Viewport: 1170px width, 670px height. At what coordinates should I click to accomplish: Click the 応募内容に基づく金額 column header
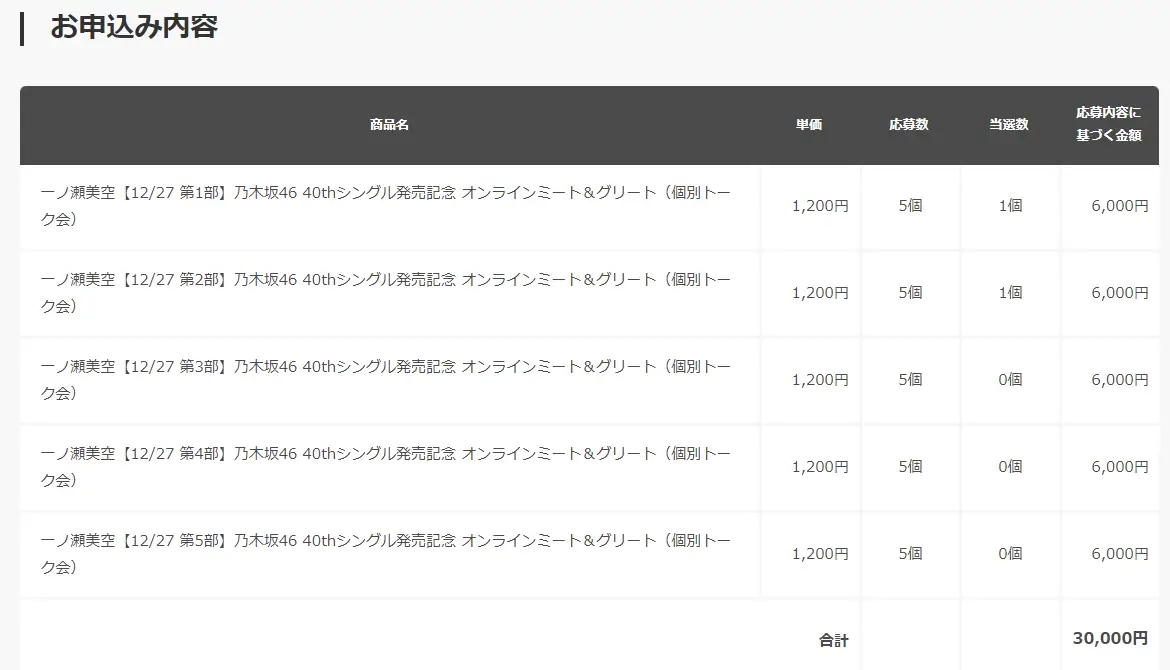[x=1108, y=124]
